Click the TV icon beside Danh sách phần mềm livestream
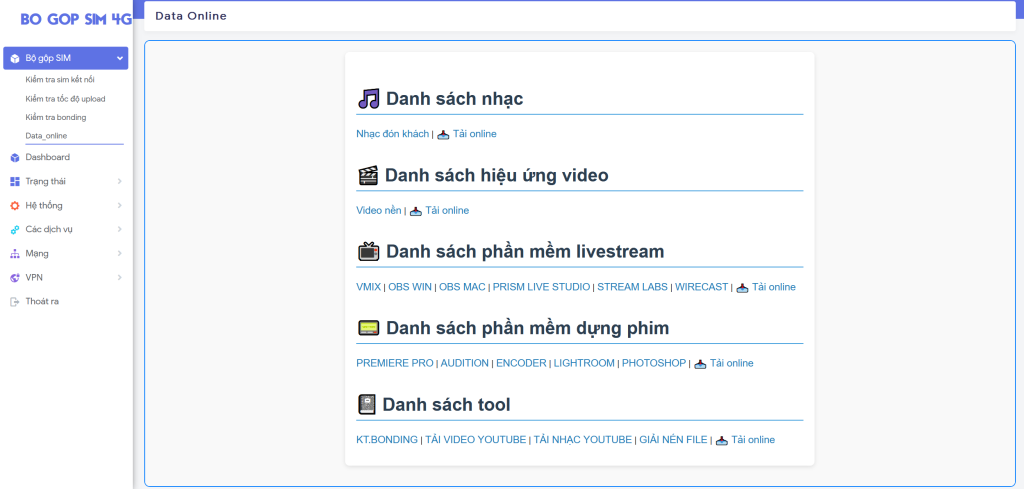The image size is (1024, 489). click(x=368, y=251)
